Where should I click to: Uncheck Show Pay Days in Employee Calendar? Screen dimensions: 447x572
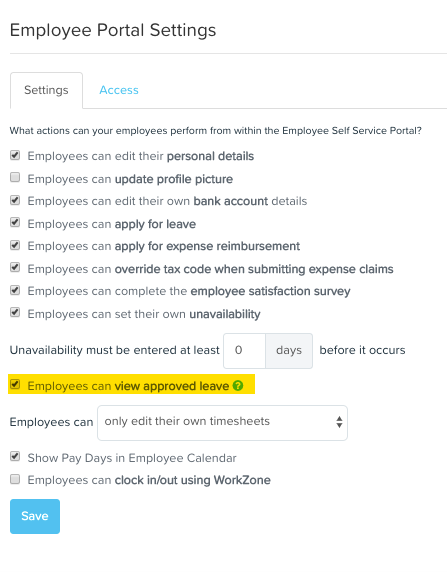pyautogui.click(x=15, y=456)
